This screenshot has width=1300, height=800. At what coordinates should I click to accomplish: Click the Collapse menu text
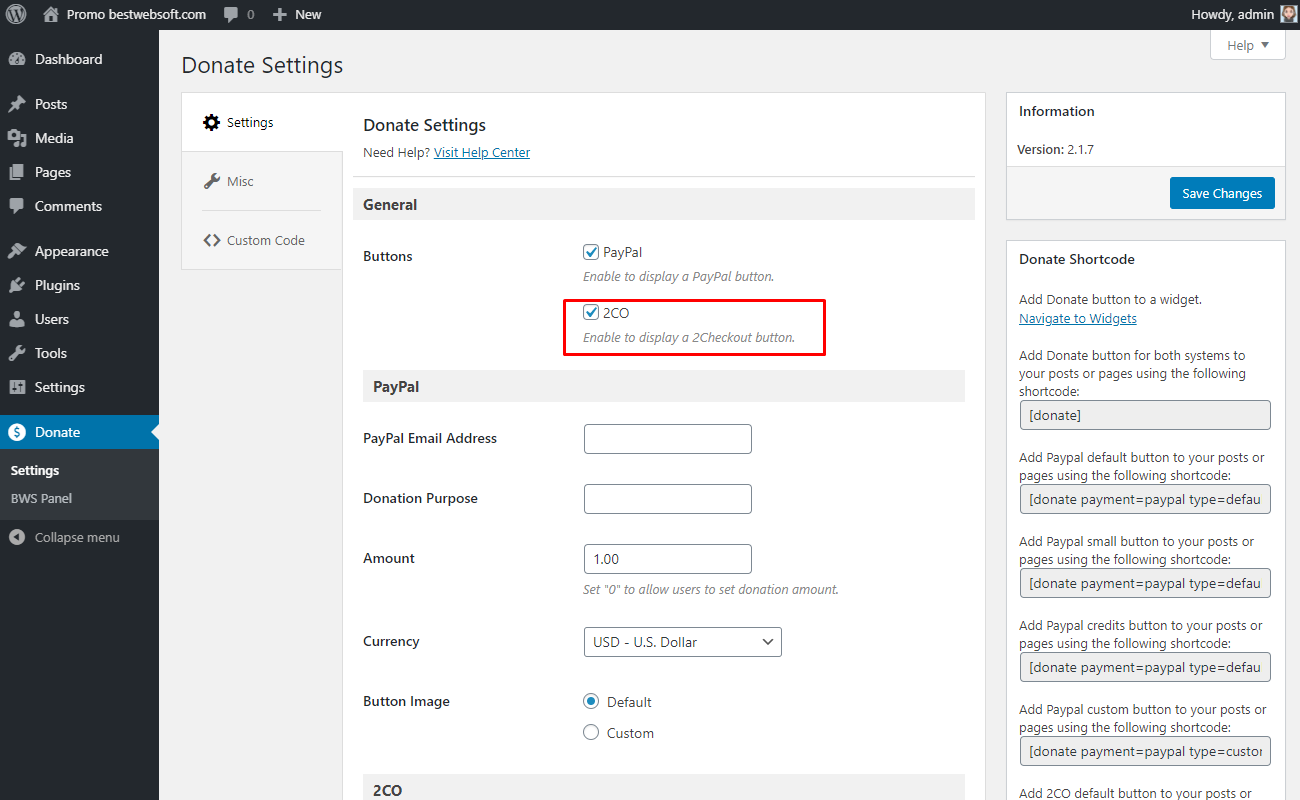[x=77, y=537]
